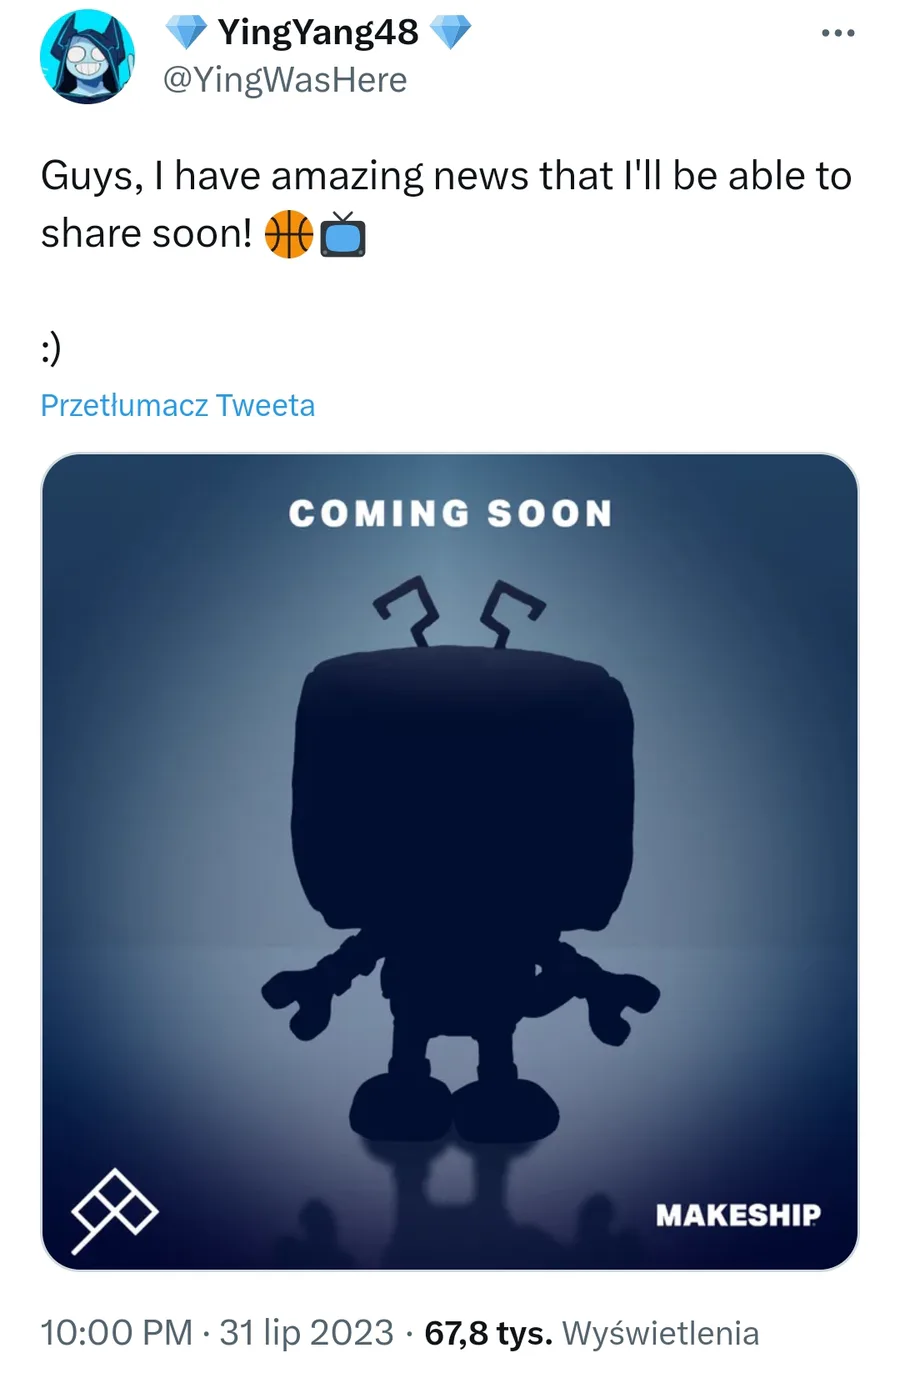900x1388 pixels.
Task: Click the basketball emoji in the tweet
Action: (x=288, y=235)
